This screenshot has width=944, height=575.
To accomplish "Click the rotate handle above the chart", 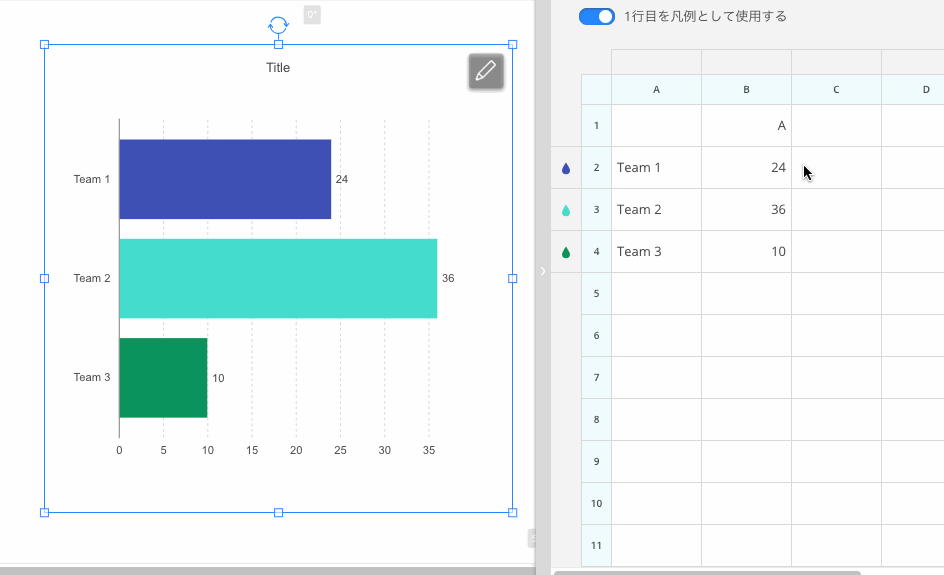I will (x=278, y=25).
